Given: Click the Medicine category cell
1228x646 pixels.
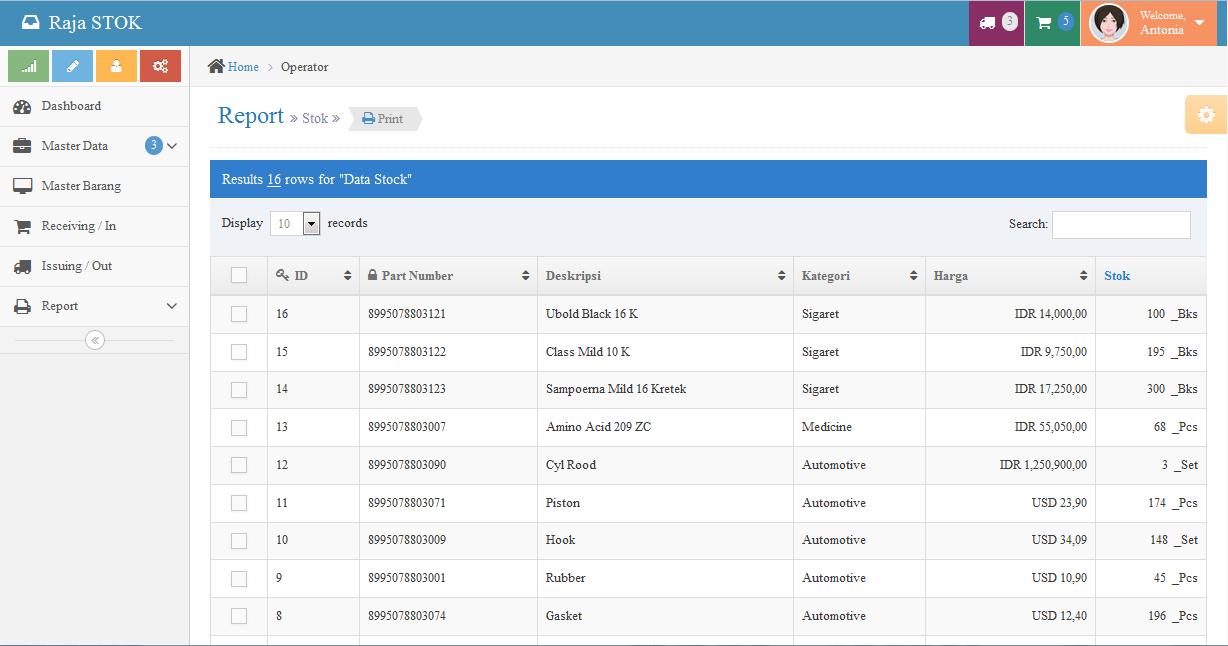Looking at the screenshot, I should pyautogui.click(x=827, y=427).
